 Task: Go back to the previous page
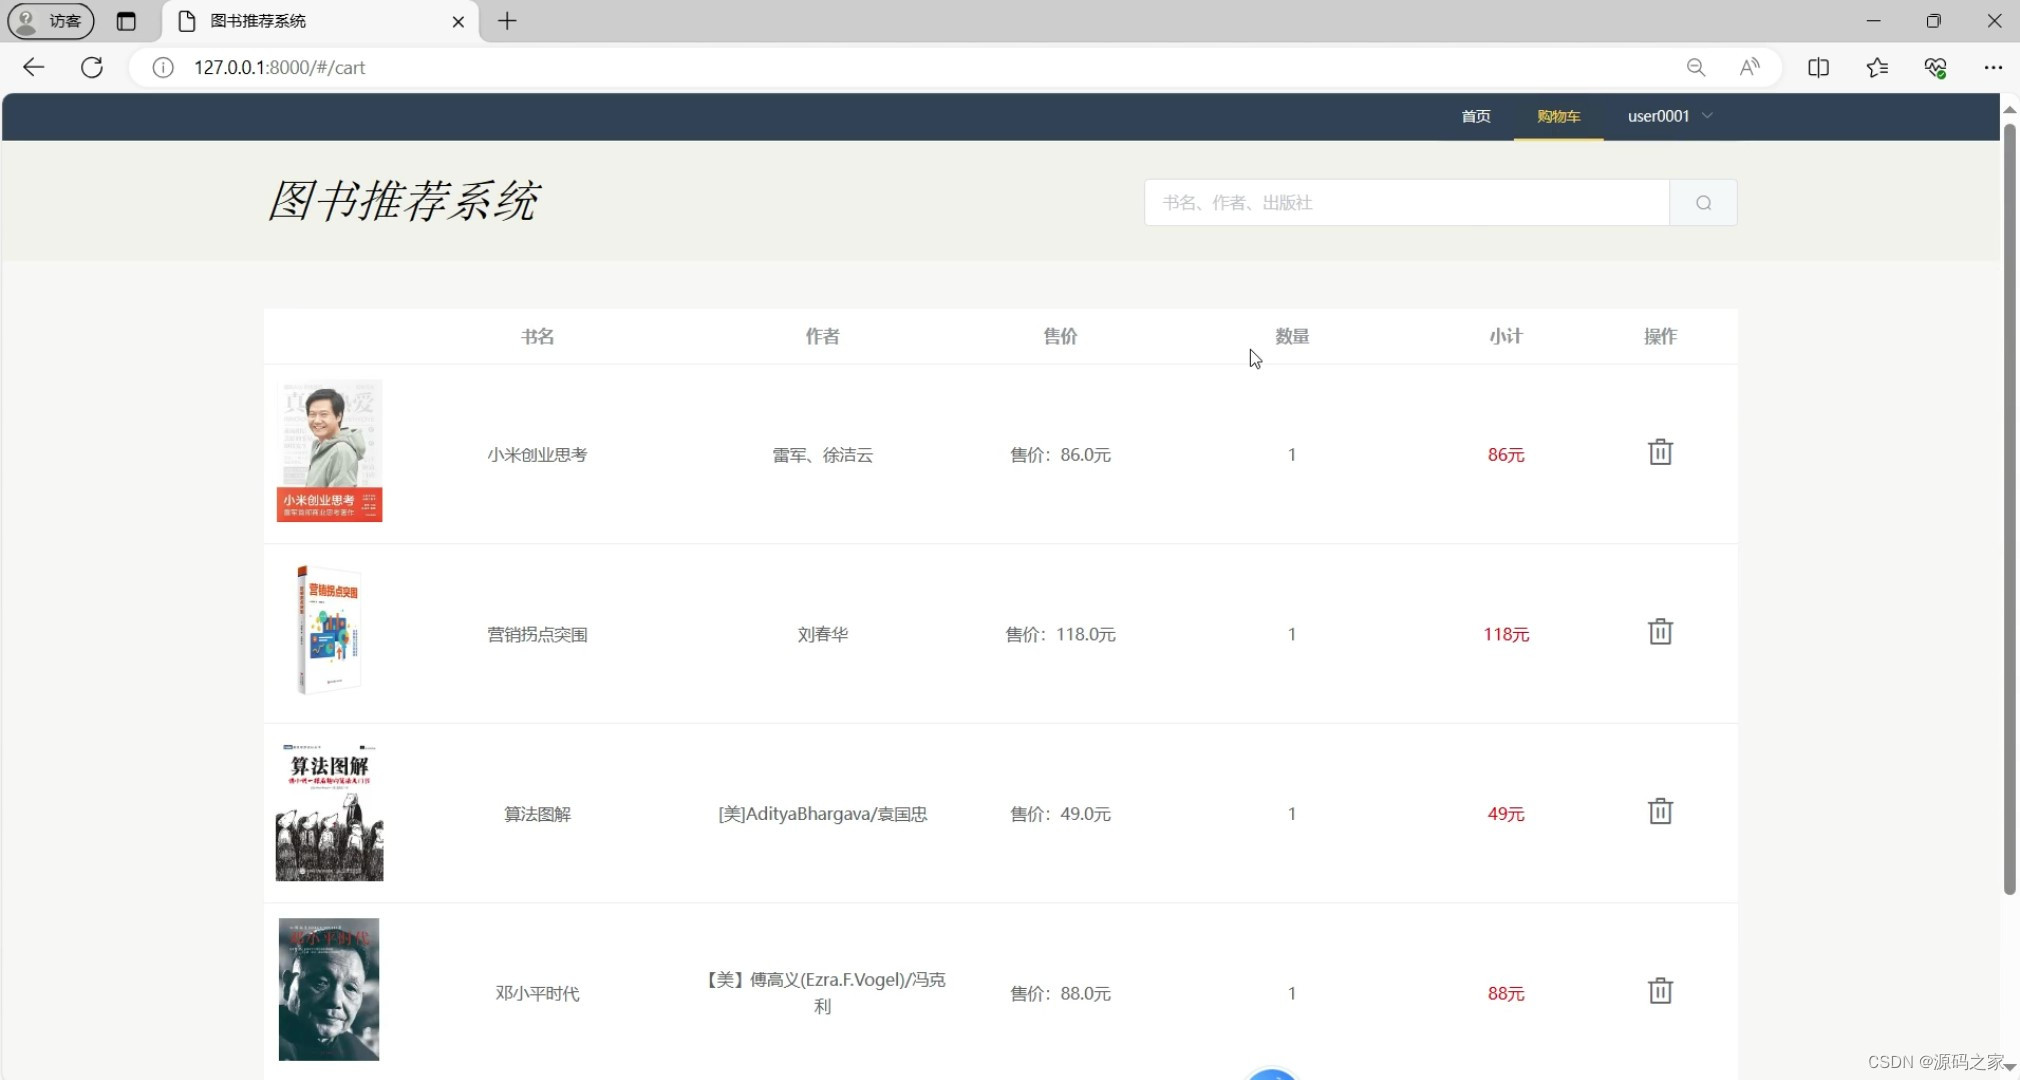click(33, 67)
